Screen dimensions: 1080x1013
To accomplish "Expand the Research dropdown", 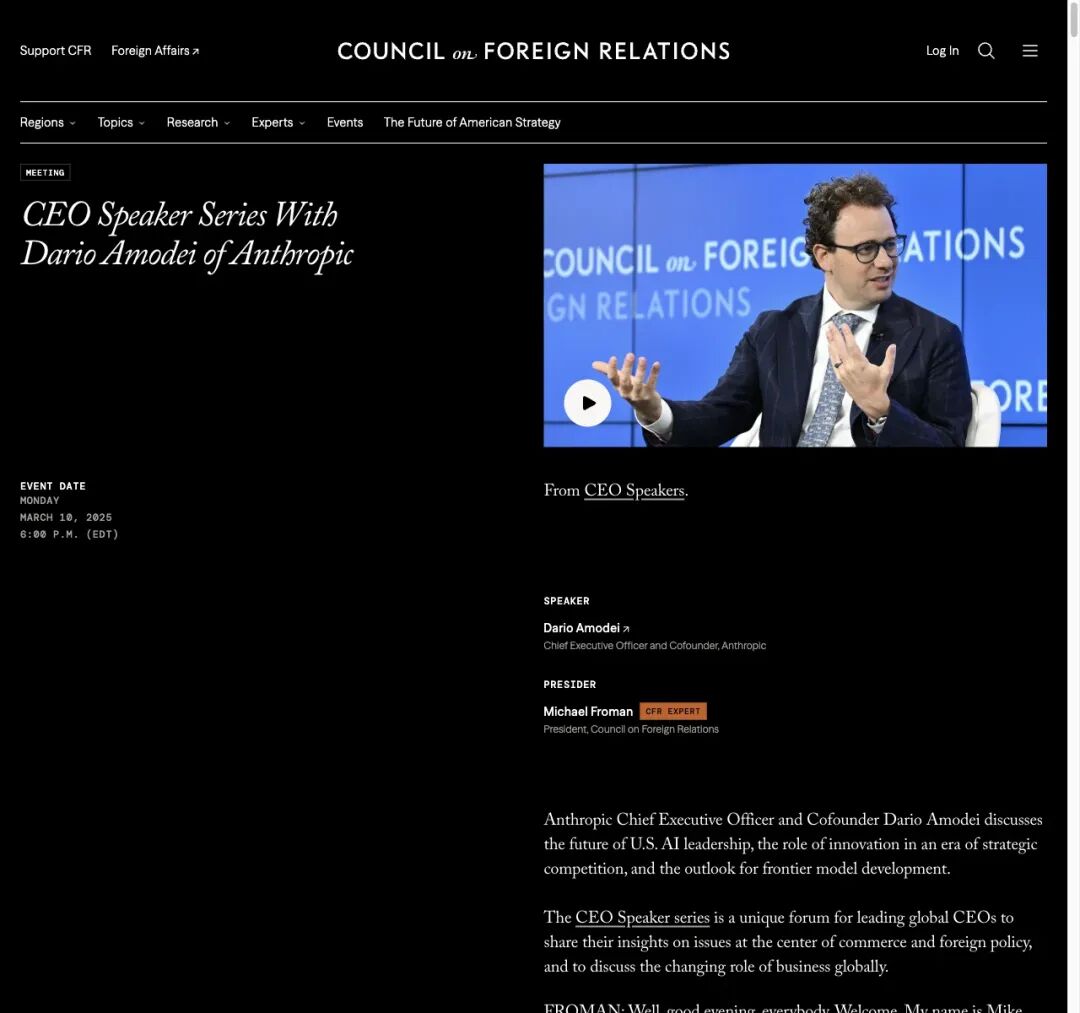I will coord(198,123).
